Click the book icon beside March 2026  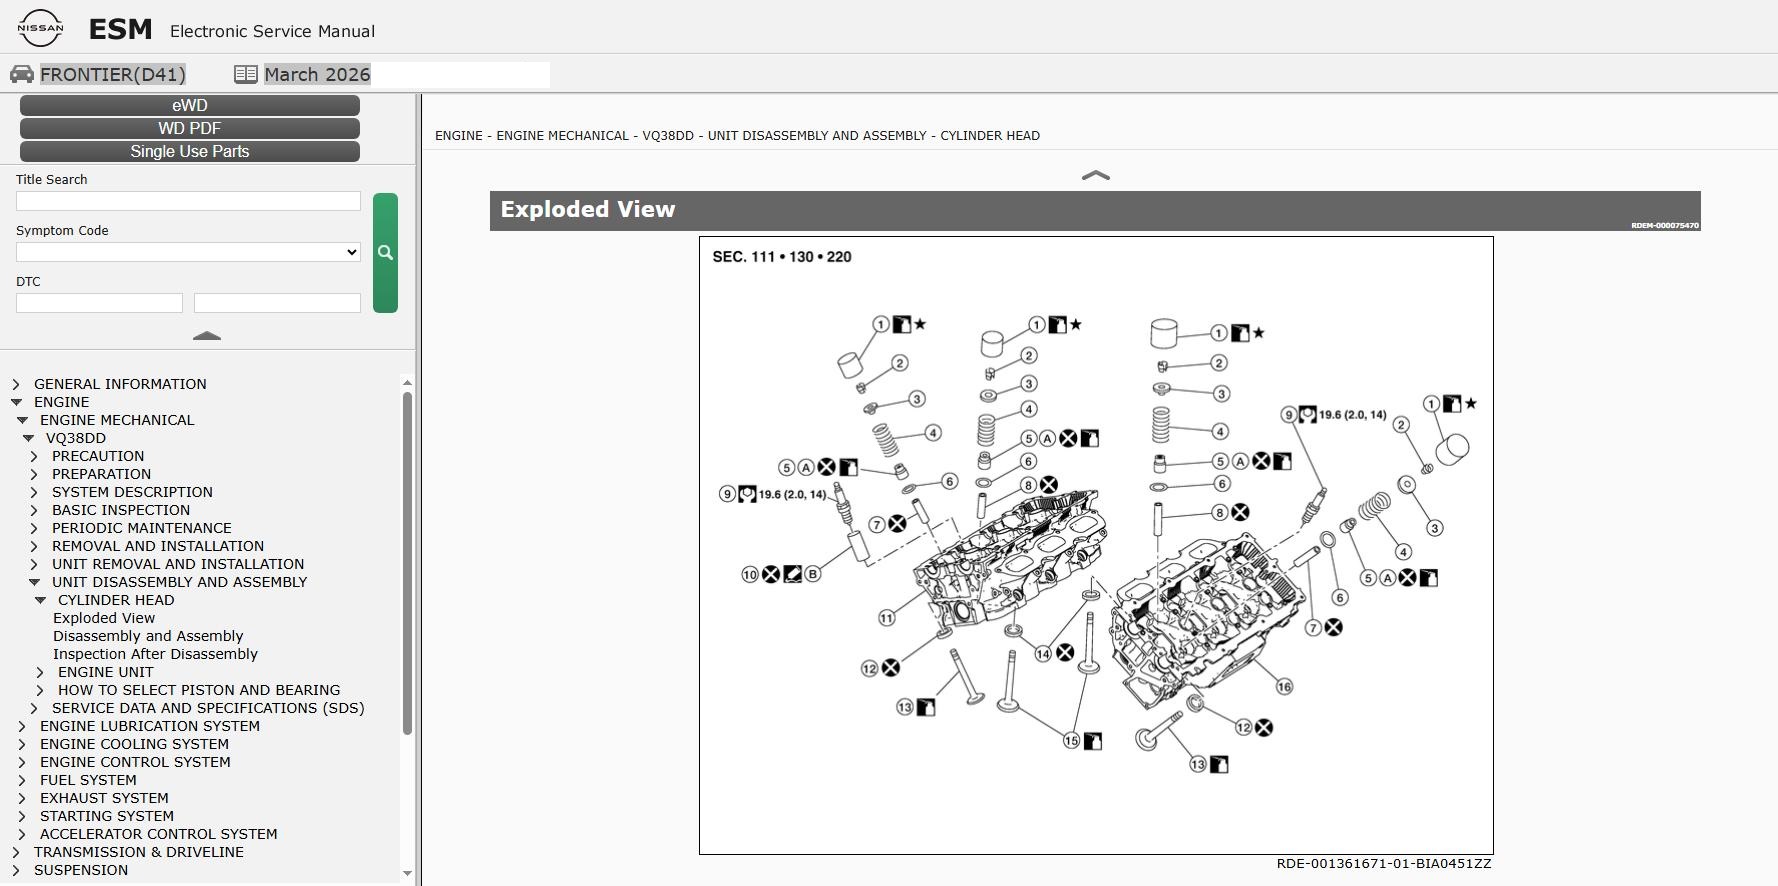click(246, 74)
